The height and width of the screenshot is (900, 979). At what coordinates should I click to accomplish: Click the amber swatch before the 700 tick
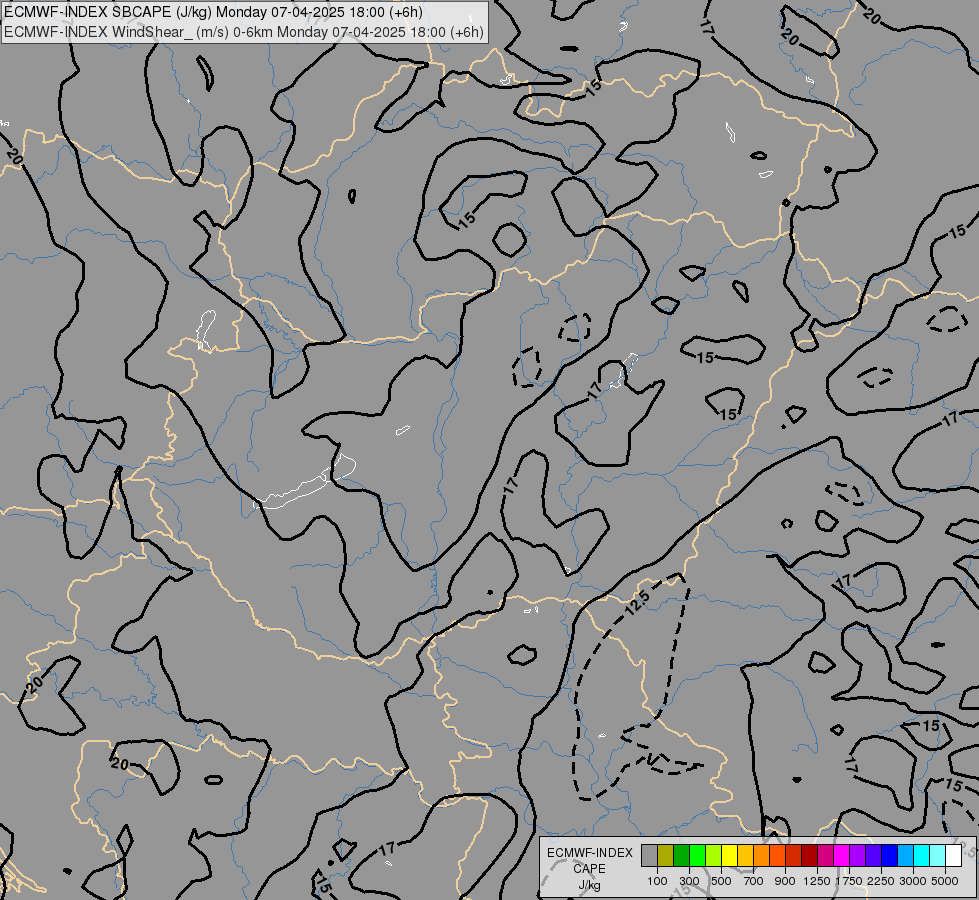click(x=745, y=855)
